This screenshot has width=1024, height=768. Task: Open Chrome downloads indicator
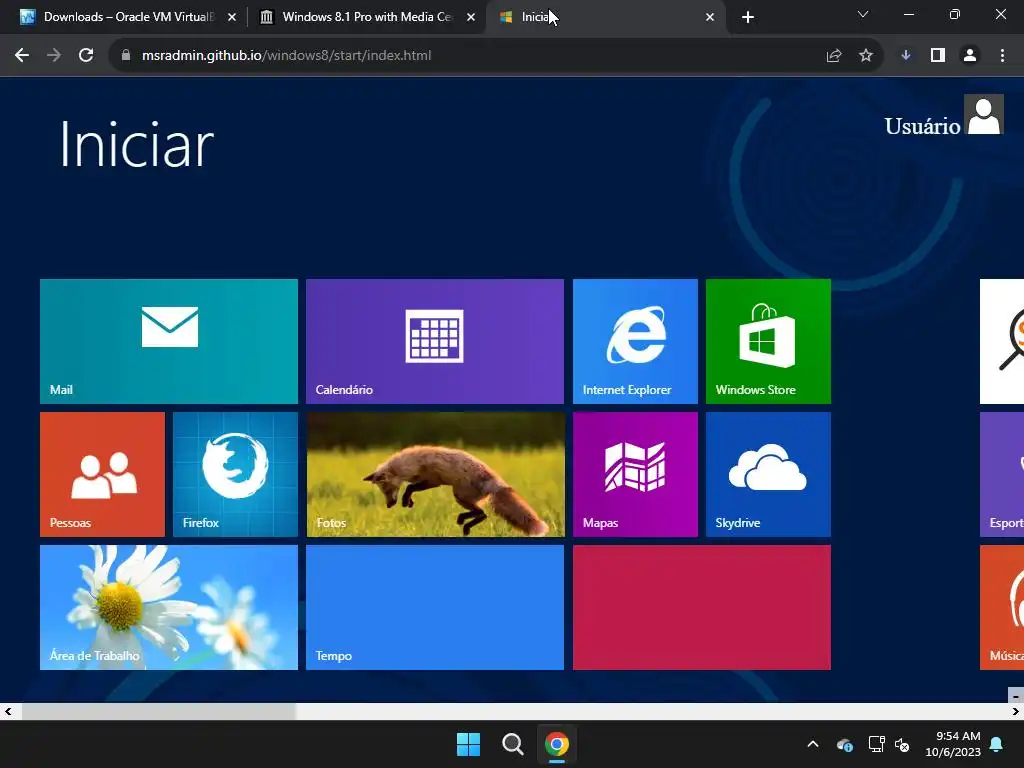pos(906,56)
